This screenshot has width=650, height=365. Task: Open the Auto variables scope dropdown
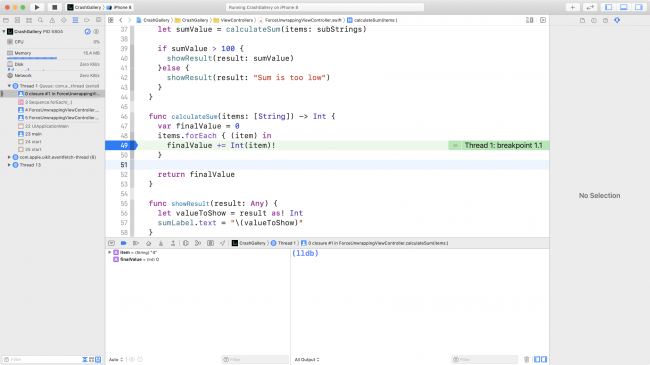(116, 360)
